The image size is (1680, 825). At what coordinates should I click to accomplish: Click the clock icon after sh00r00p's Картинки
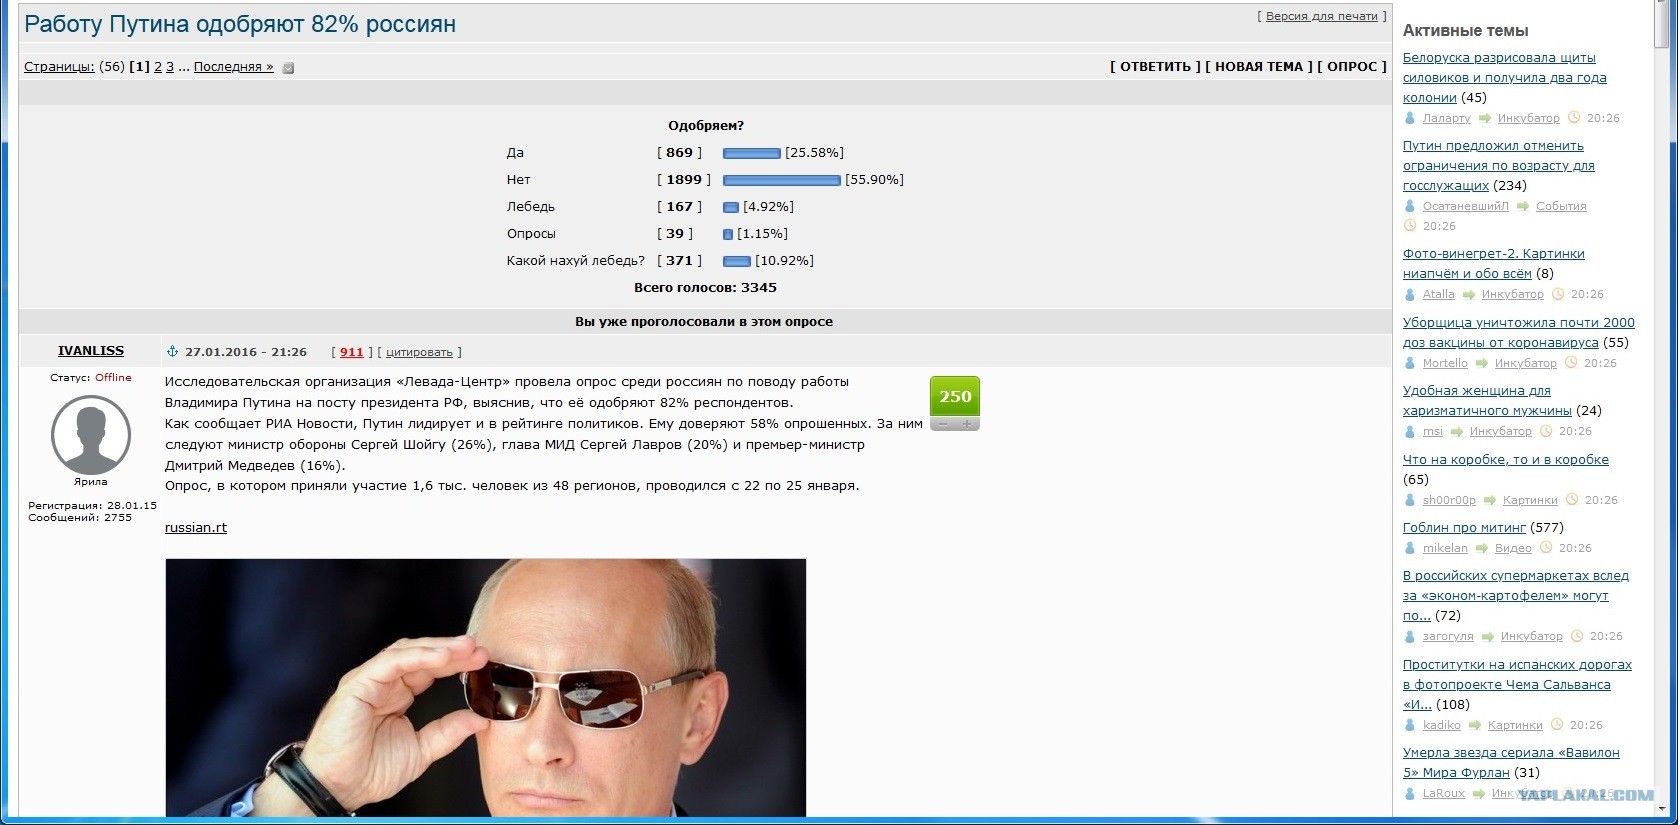(x=1572, y=500)
